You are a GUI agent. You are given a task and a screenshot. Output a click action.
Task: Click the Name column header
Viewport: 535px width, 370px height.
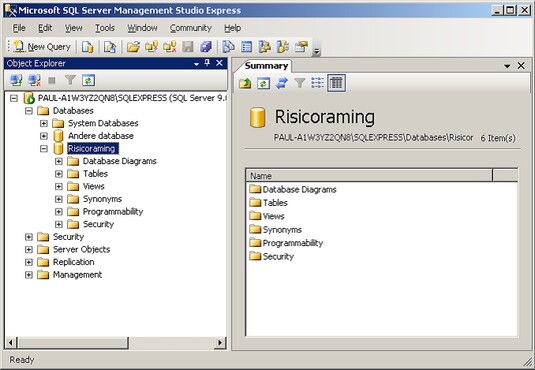click(369, 176)
